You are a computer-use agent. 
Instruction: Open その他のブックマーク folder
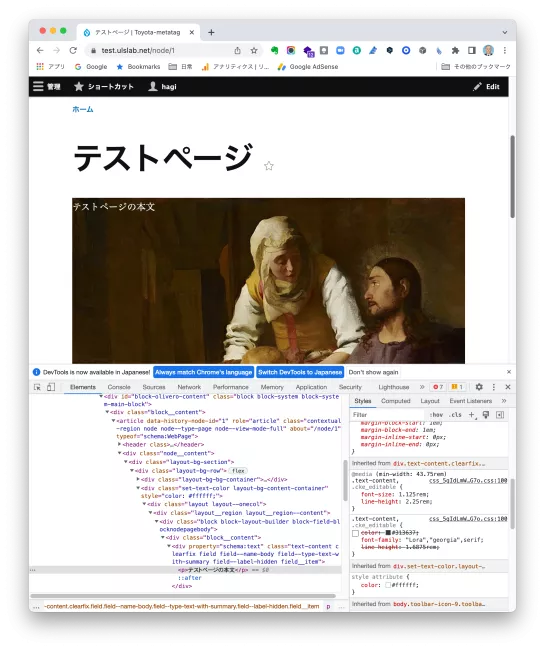coord(476,67)
